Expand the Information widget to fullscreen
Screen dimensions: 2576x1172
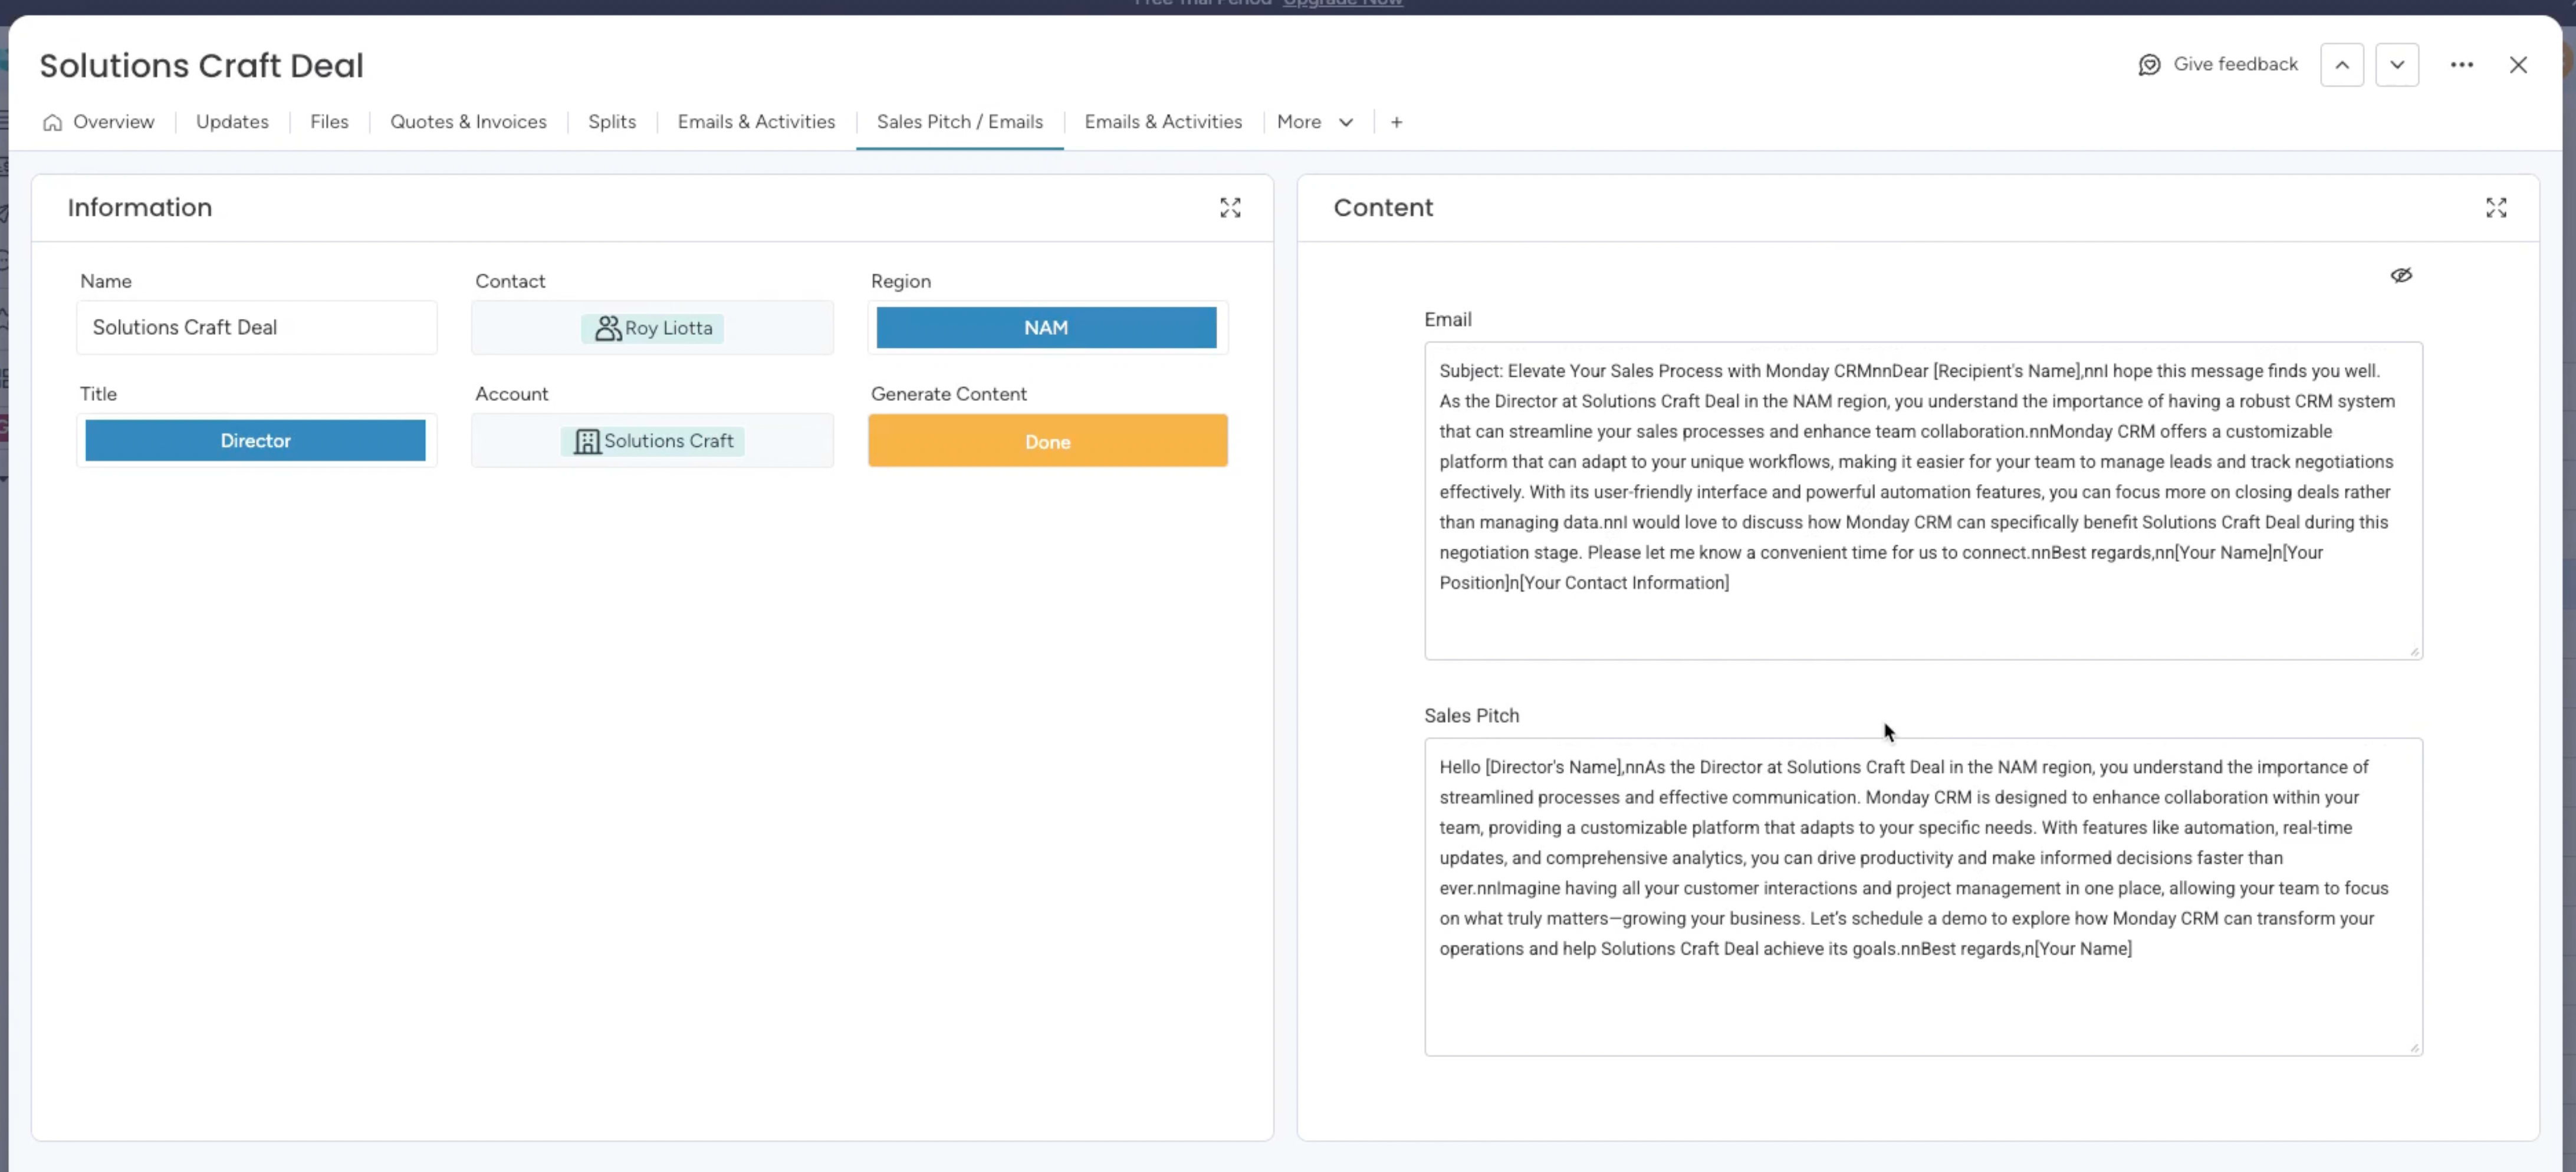(x=1230, y=208)
